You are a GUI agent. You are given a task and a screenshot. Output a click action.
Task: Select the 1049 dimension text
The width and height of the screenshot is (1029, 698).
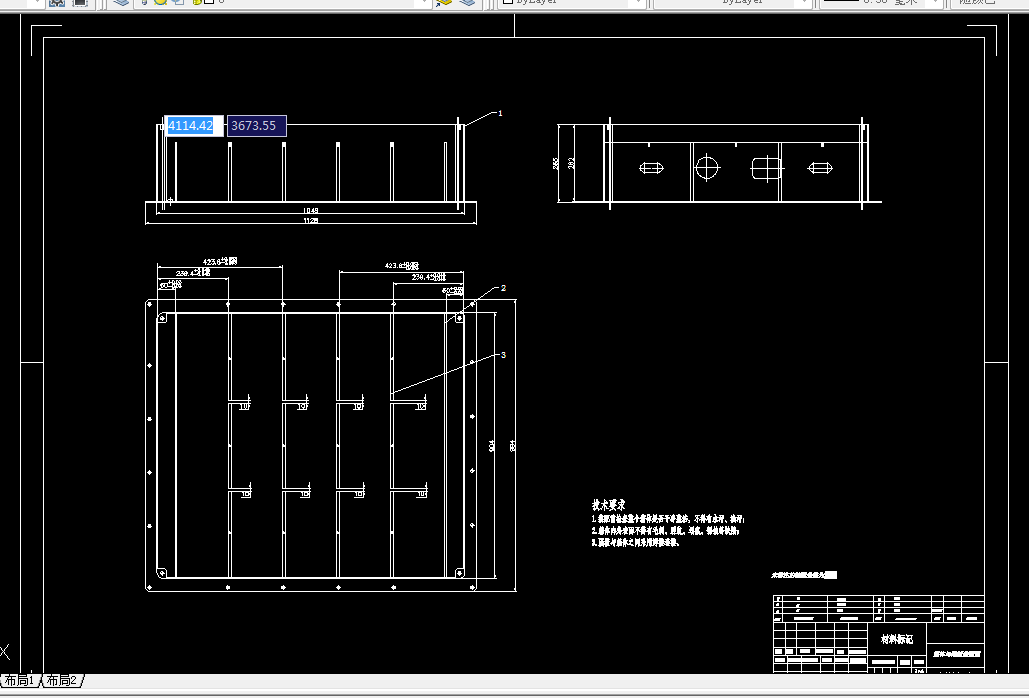tap(310, 211)
